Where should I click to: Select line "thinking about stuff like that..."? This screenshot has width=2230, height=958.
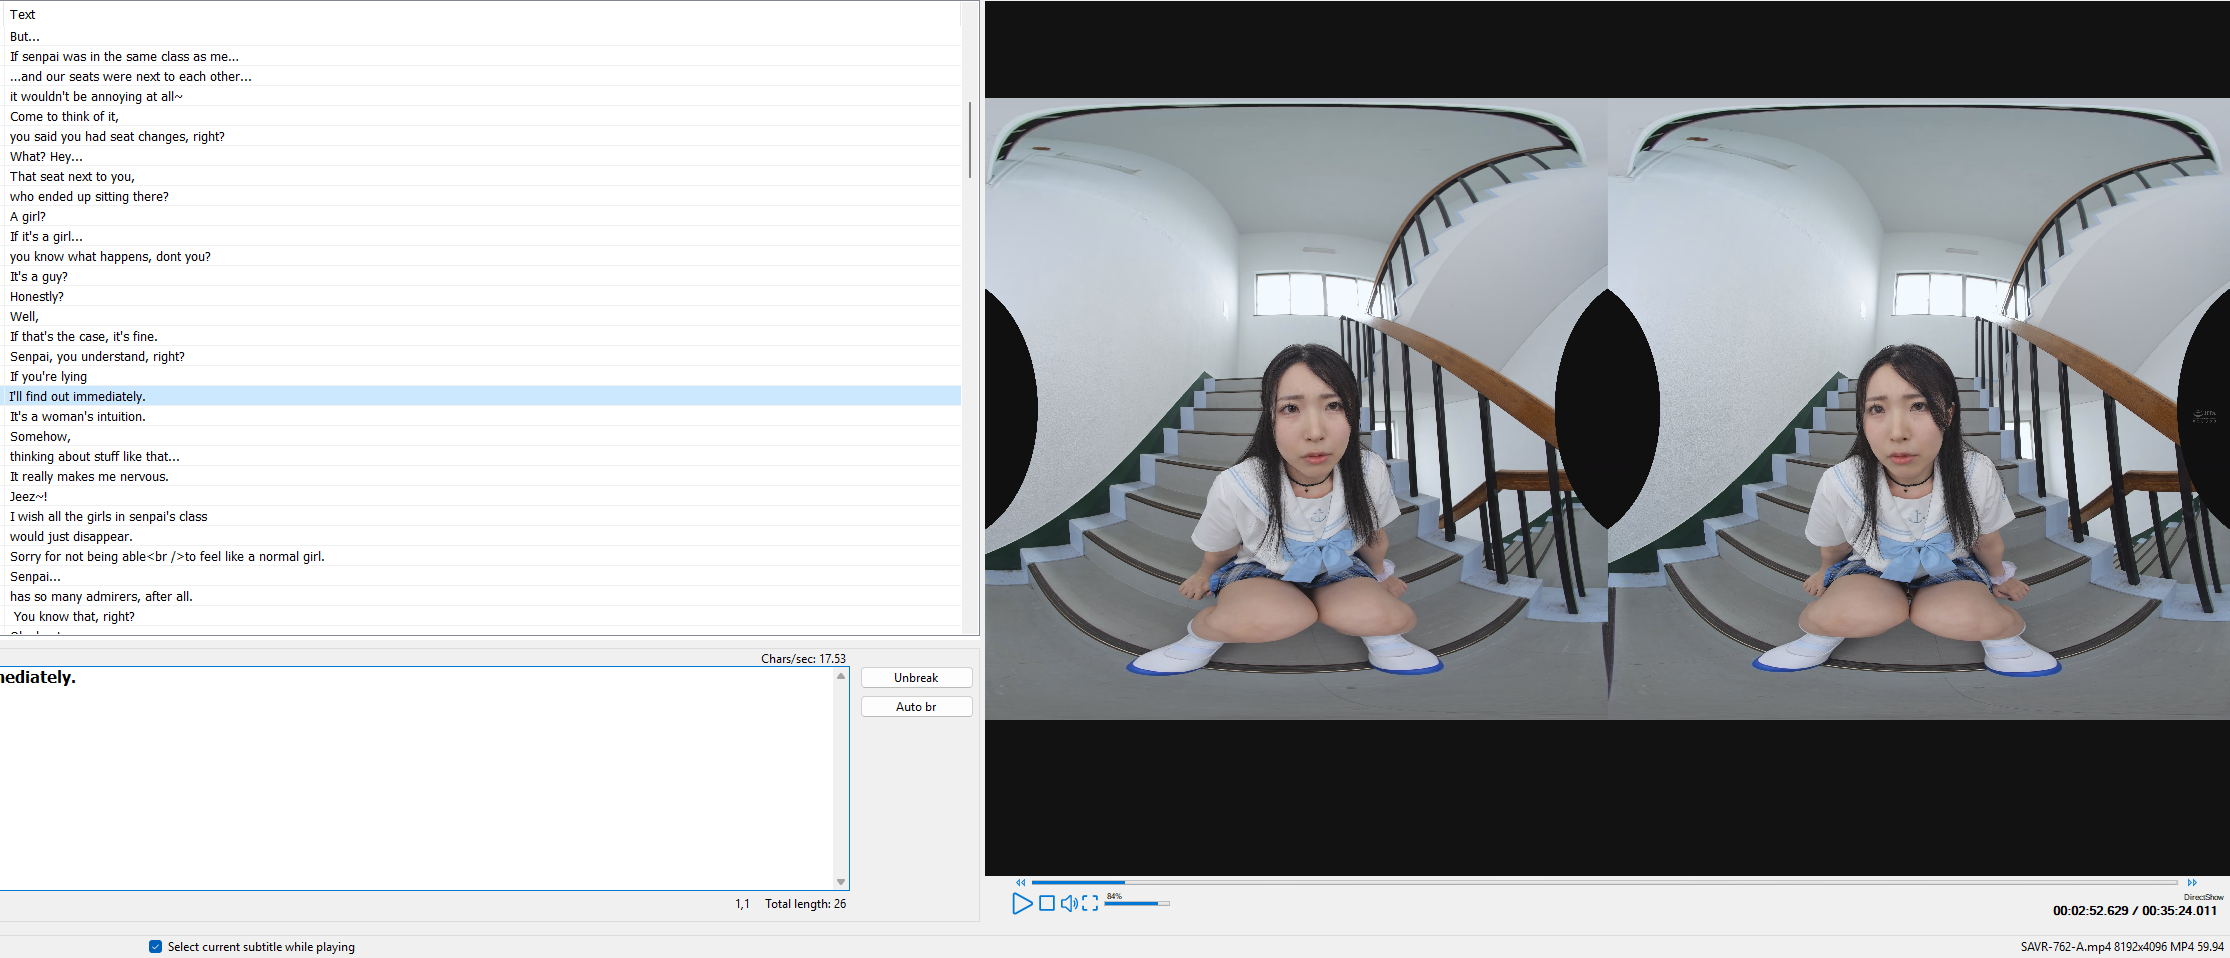[482, 457]
